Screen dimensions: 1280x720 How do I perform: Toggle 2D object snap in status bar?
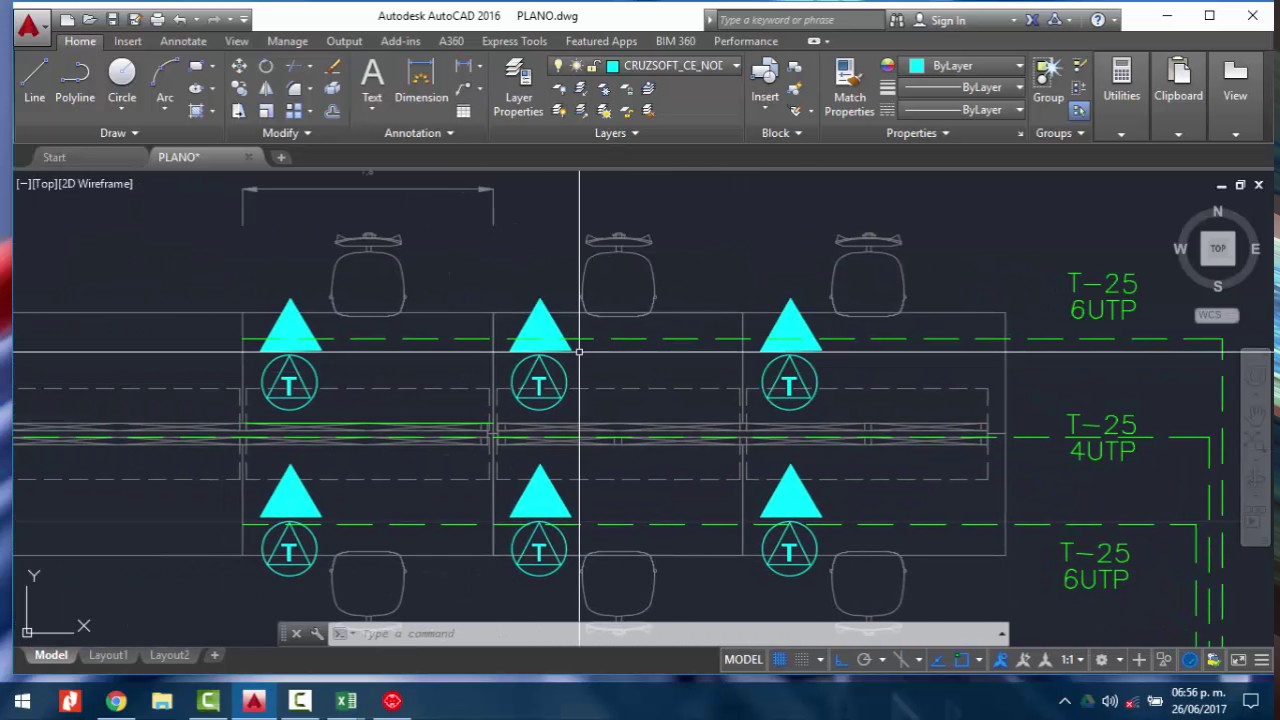point(961,659)
